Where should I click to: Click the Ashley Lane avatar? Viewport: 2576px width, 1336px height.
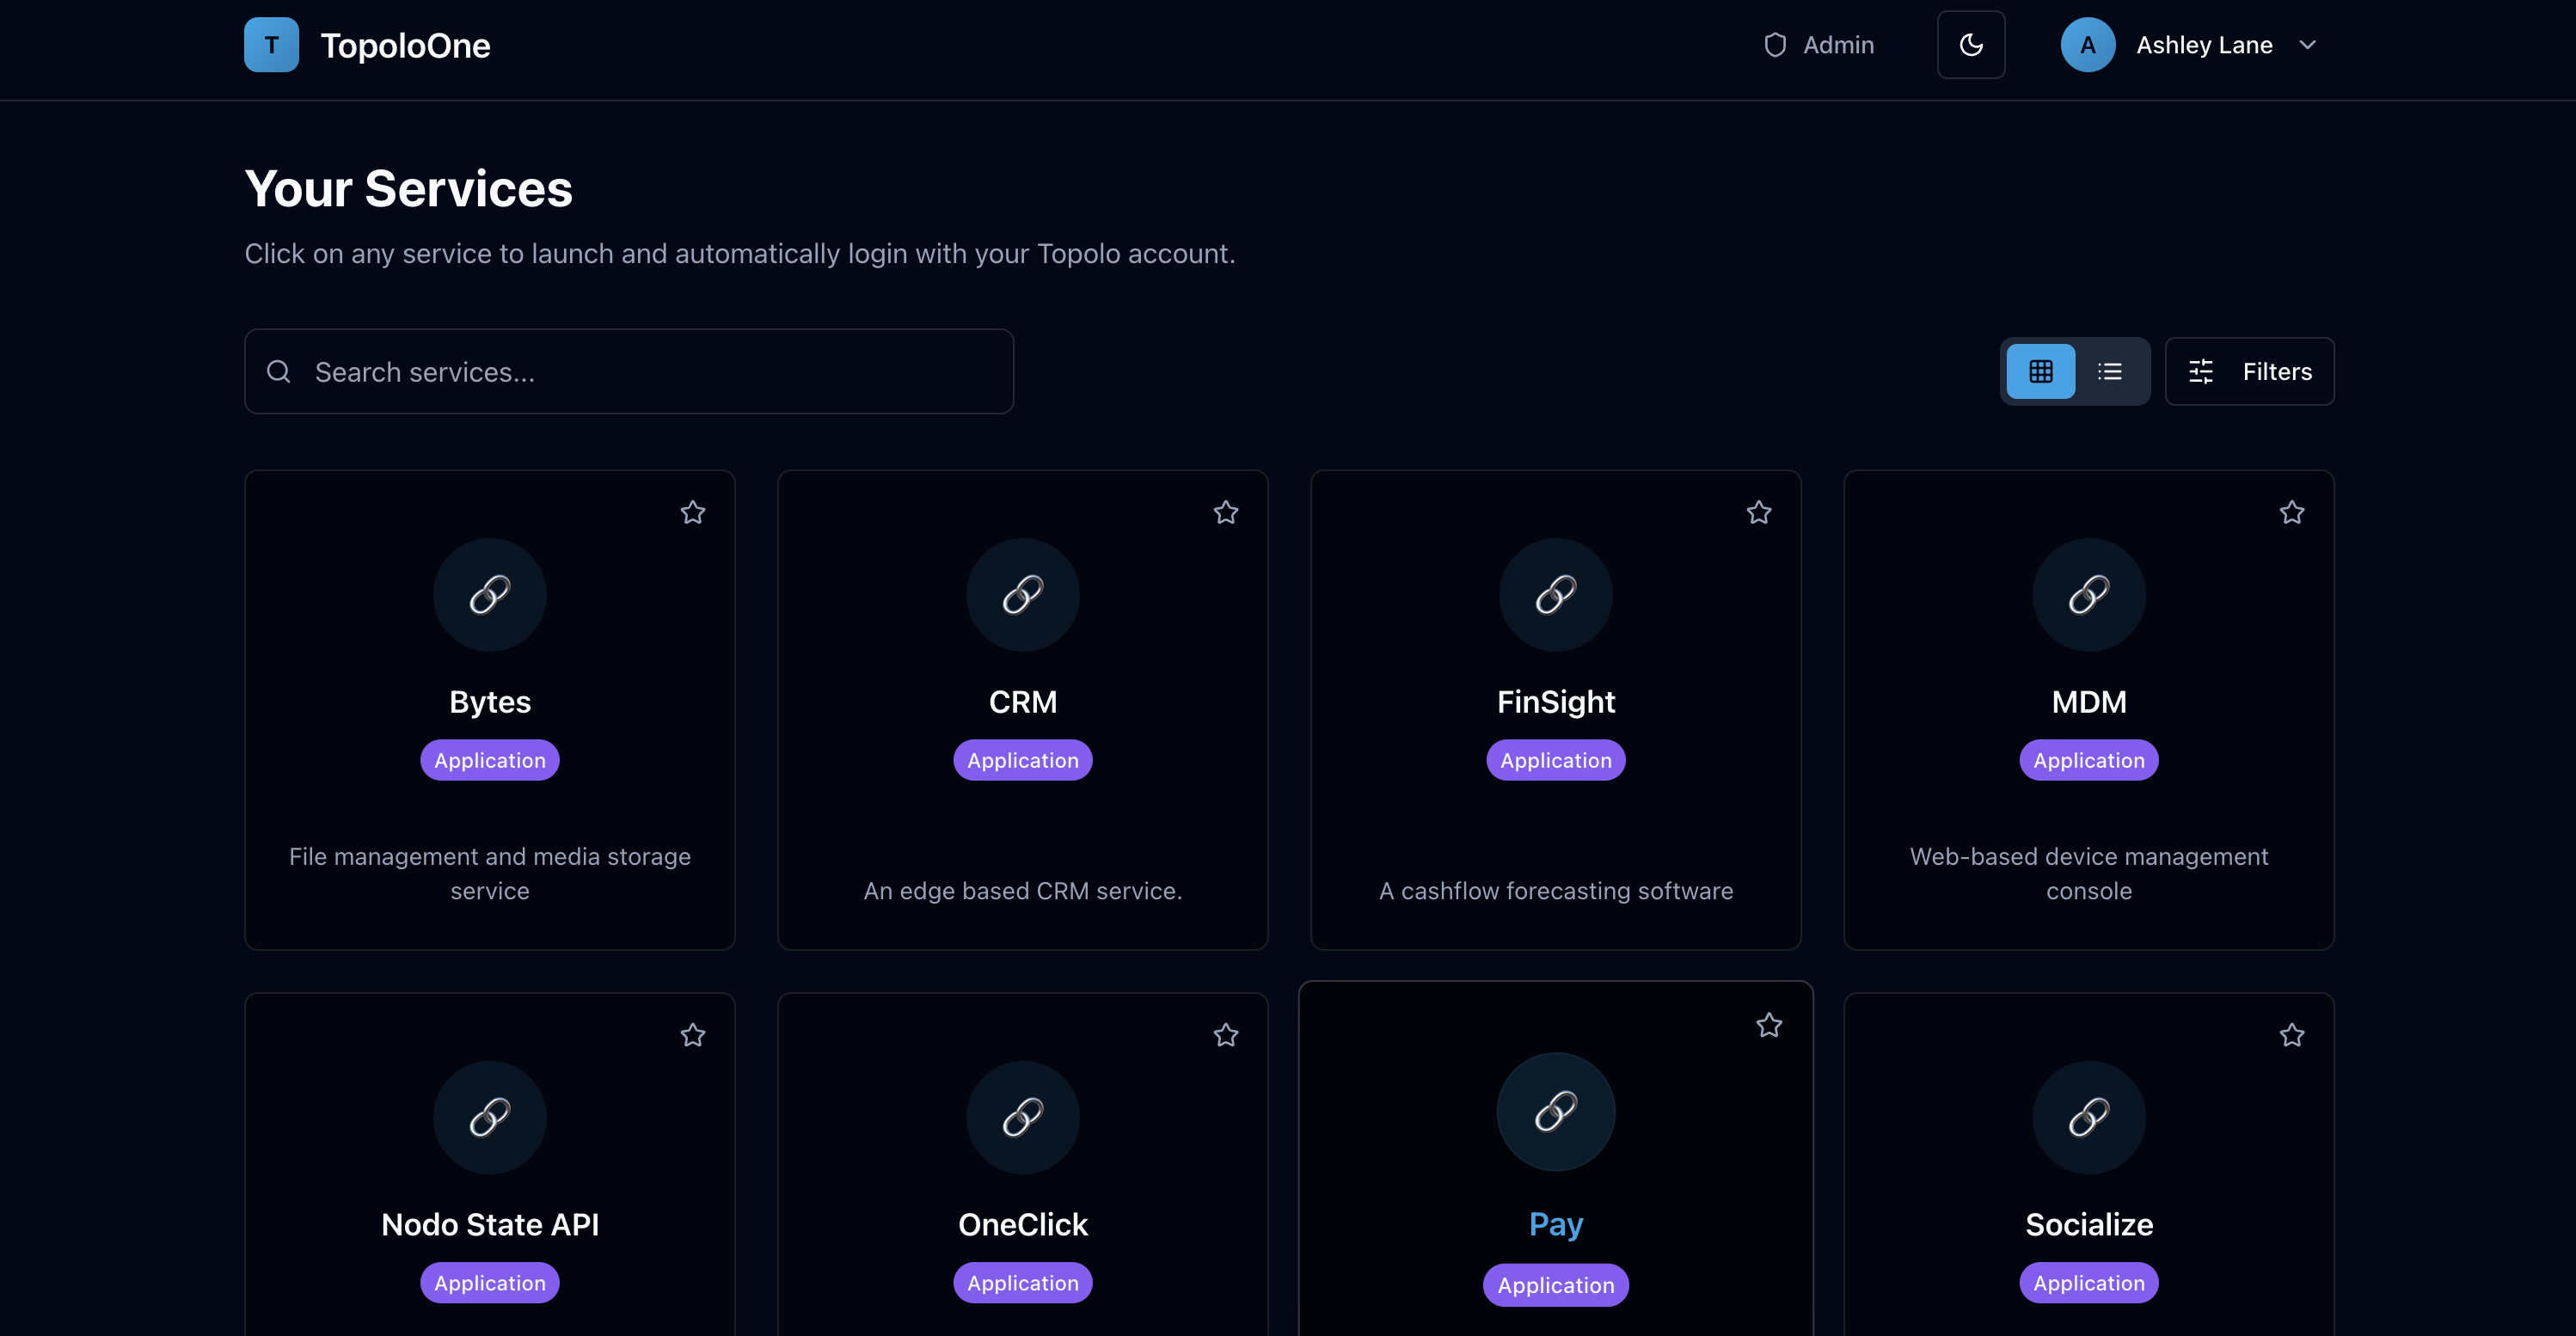coord(2087,45)
